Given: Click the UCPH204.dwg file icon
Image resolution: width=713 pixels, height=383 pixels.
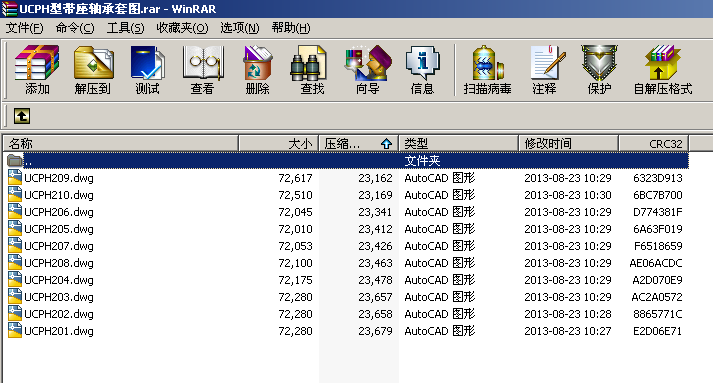Looking at the screenshot, I should pos(15,280).
